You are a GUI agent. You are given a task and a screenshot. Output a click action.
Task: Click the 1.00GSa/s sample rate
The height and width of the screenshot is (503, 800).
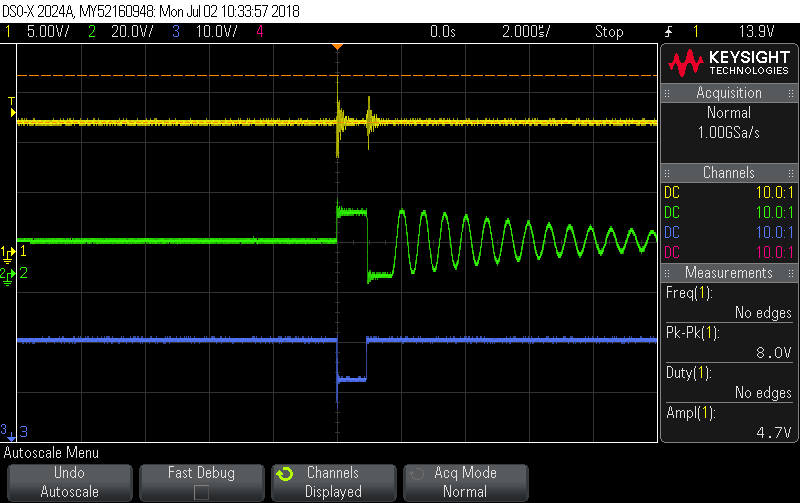[x=729, y=133]
